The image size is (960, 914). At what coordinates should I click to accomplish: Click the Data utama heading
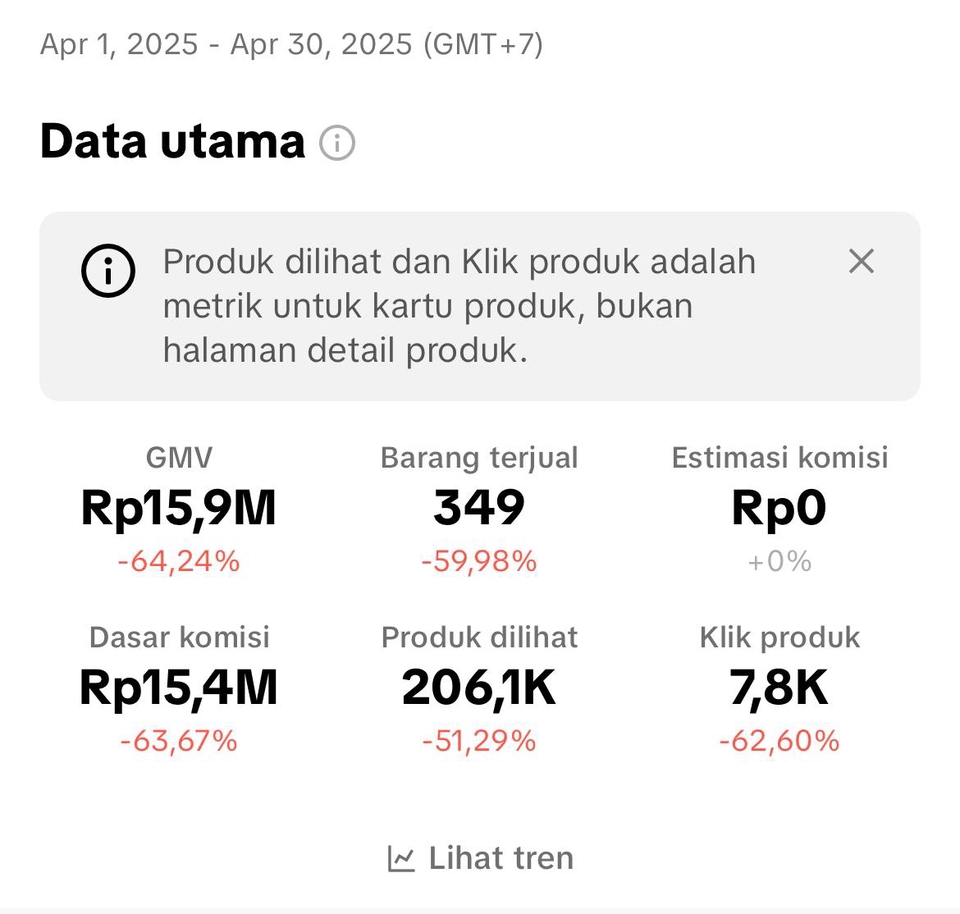[x=172, y=142]
